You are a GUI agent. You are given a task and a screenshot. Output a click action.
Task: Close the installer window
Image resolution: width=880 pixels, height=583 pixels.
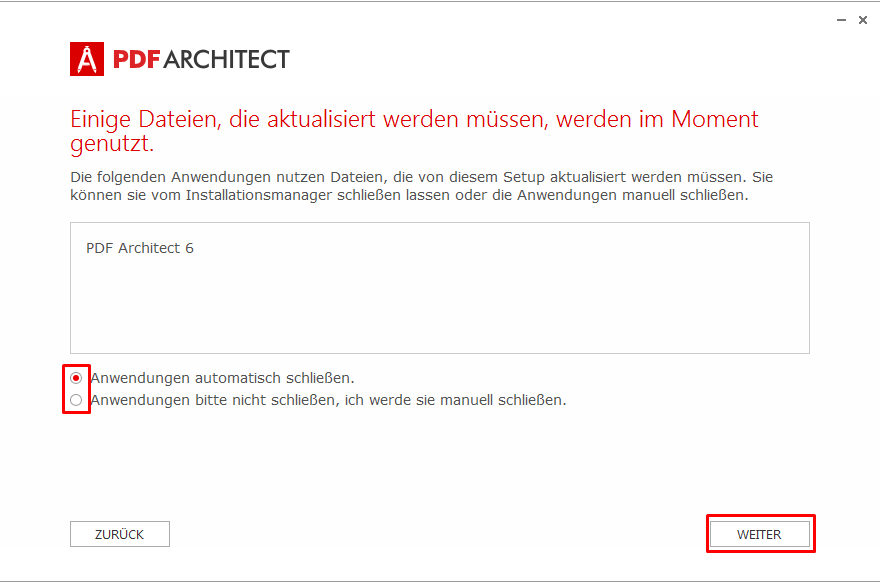coord(863,20)
